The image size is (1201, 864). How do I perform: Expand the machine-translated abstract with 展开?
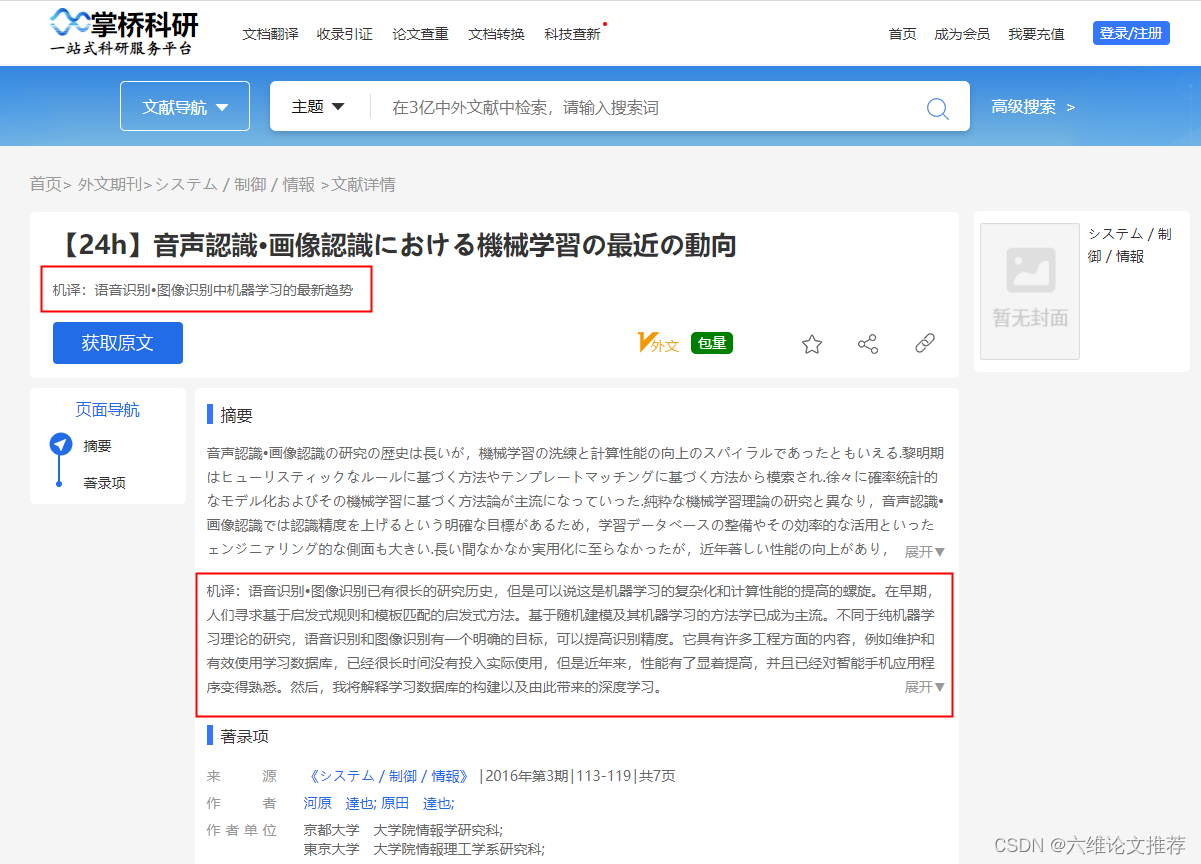pyautogui.click(x=924, y=686)
